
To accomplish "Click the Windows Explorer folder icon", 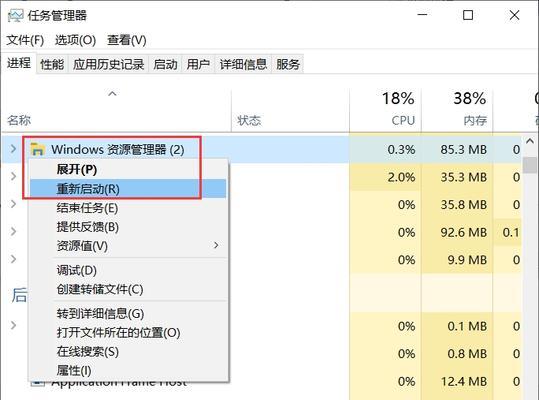I will point(37,149).
